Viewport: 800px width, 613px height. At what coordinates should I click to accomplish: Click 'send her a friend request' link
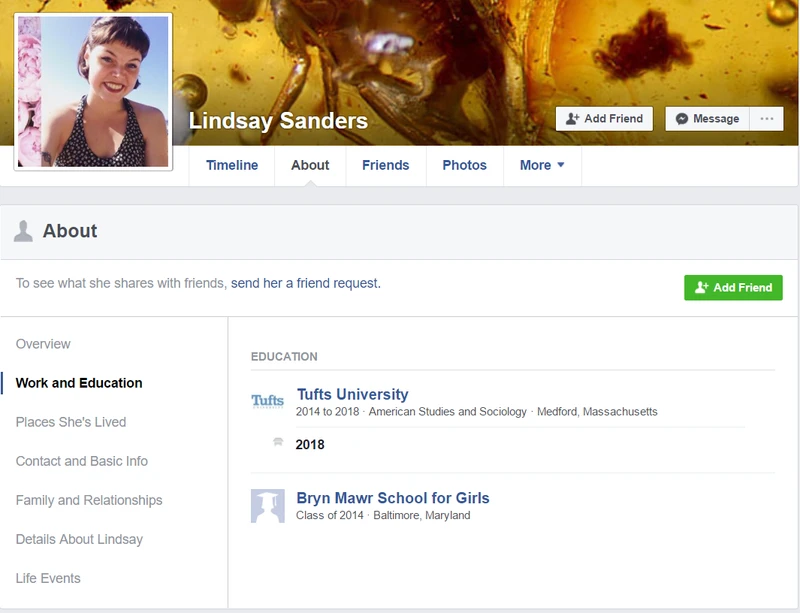click(306, 283)
